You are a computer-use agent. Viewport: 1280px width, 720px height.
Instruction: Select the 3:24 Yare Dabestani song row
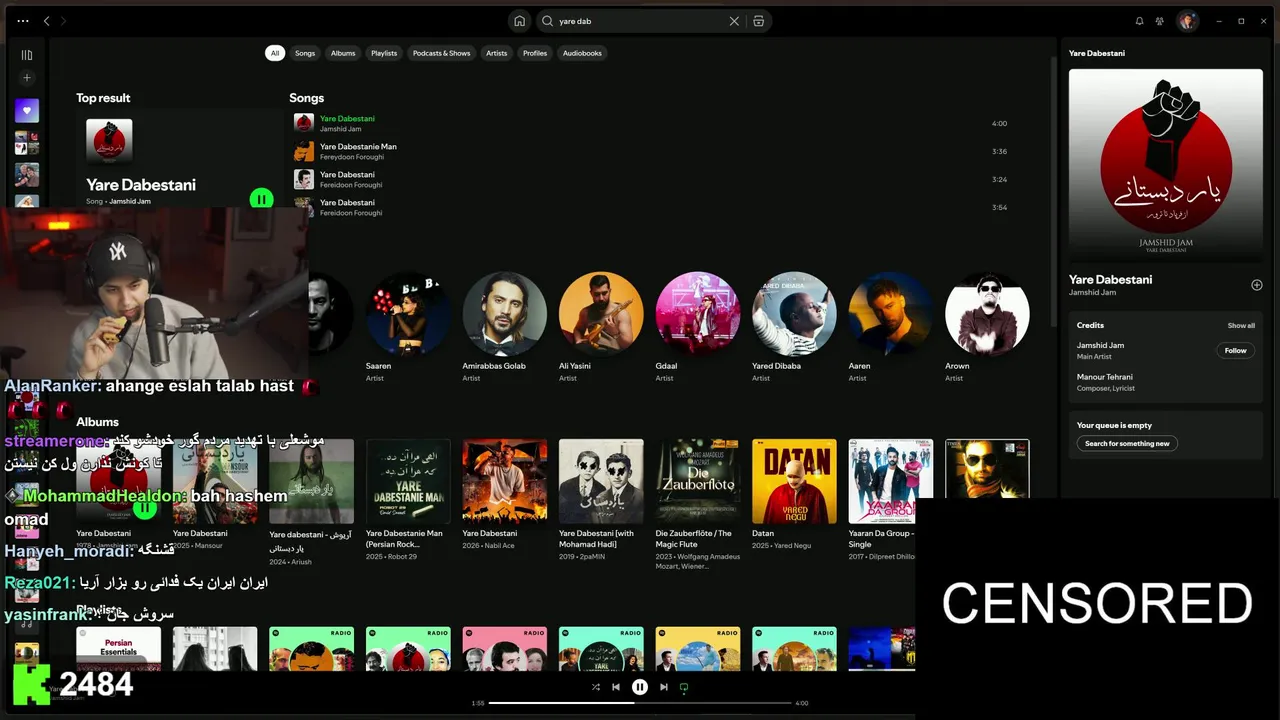tap(650, 179)
